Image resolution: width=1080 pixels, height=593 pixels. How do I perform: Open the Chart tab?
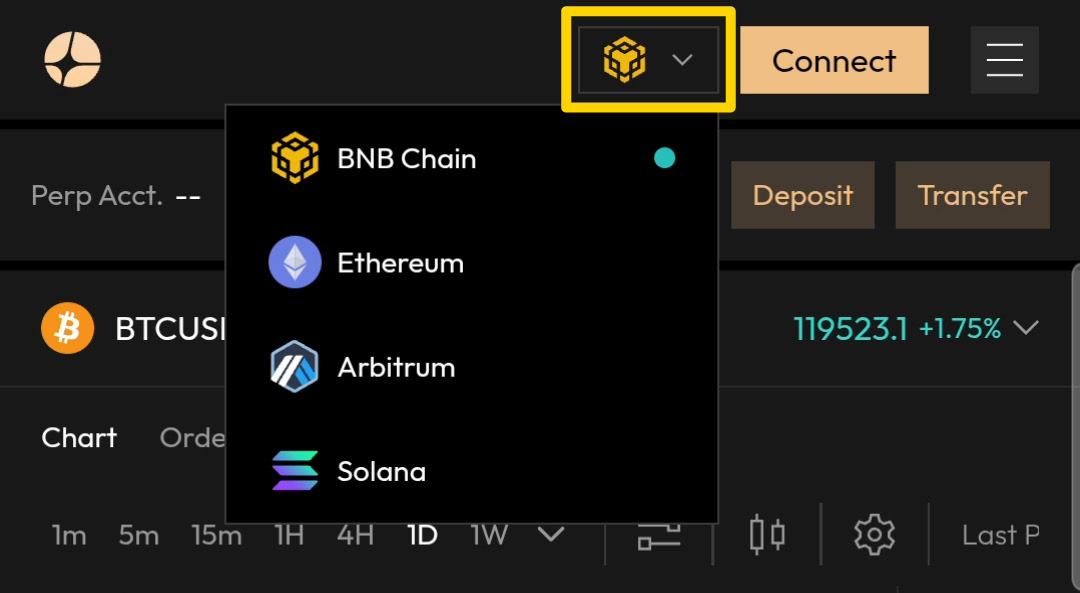(79, 438)
